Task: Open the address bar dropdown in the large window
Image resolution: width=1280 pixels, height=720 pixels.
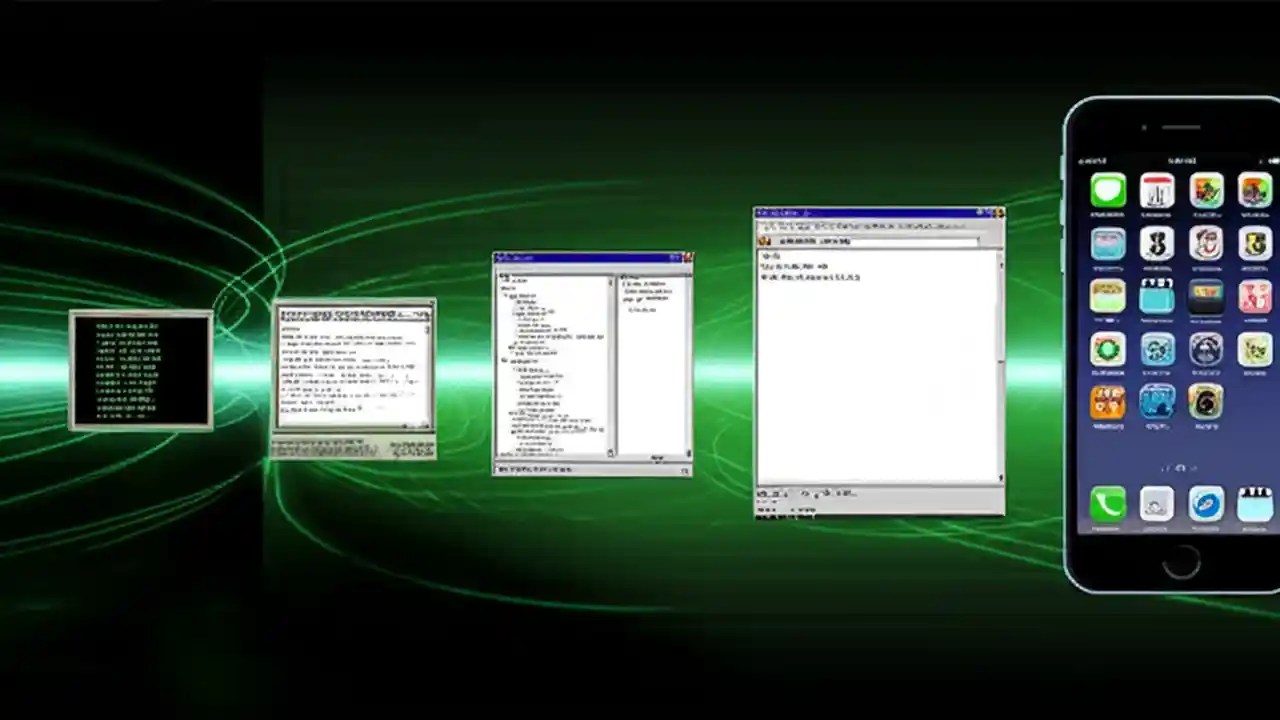Action: pos(977,240)
